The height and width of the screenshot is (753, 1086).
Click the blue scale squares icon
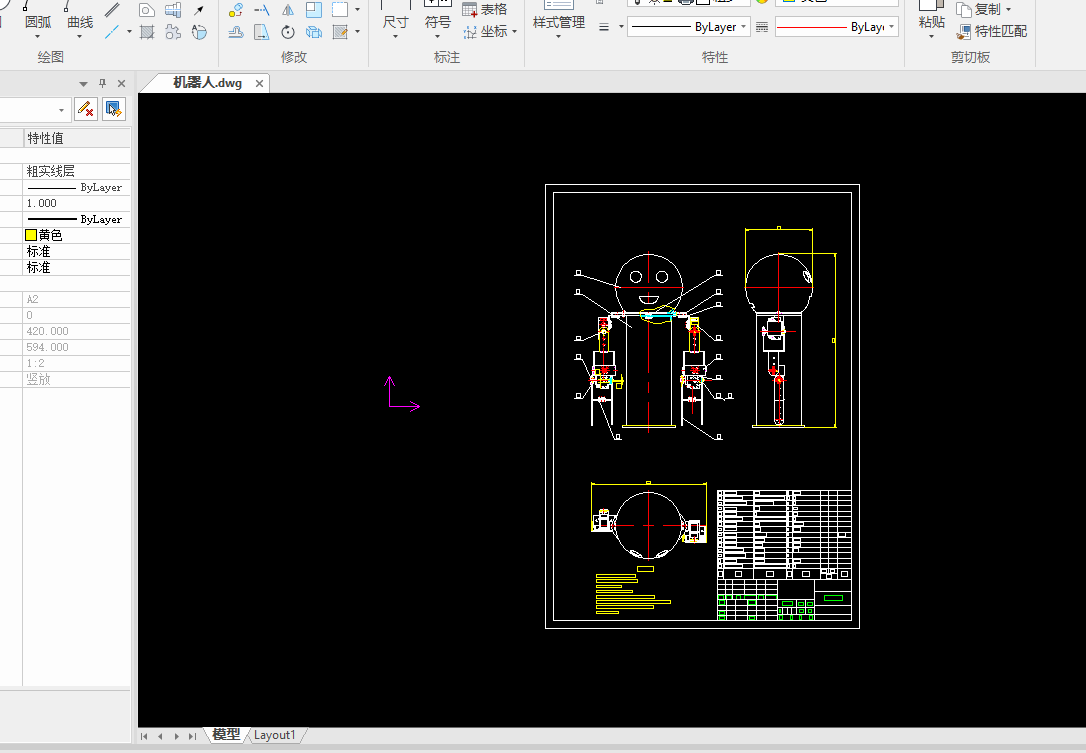click(314, 10)
